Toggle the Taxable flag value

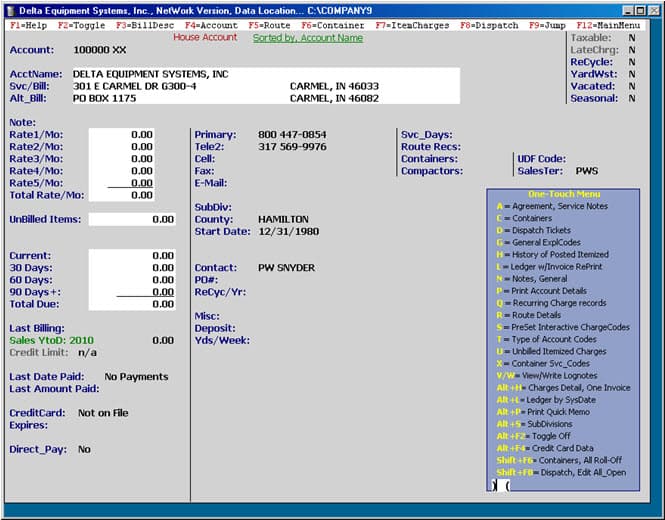pyautogui.click(x=631, y=37)
